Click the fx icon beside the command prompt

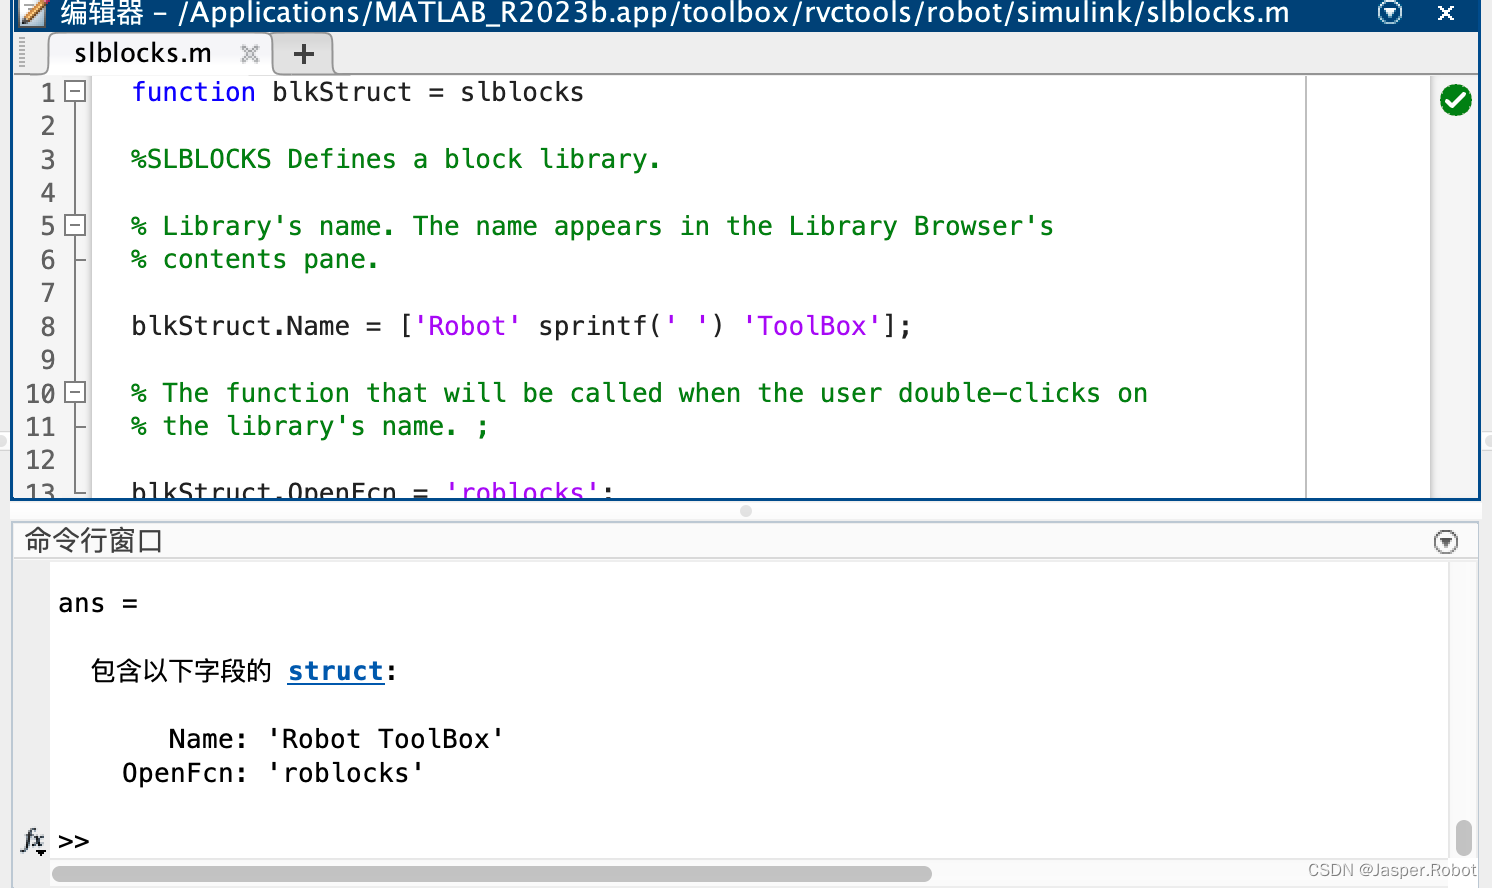point(30,838)
